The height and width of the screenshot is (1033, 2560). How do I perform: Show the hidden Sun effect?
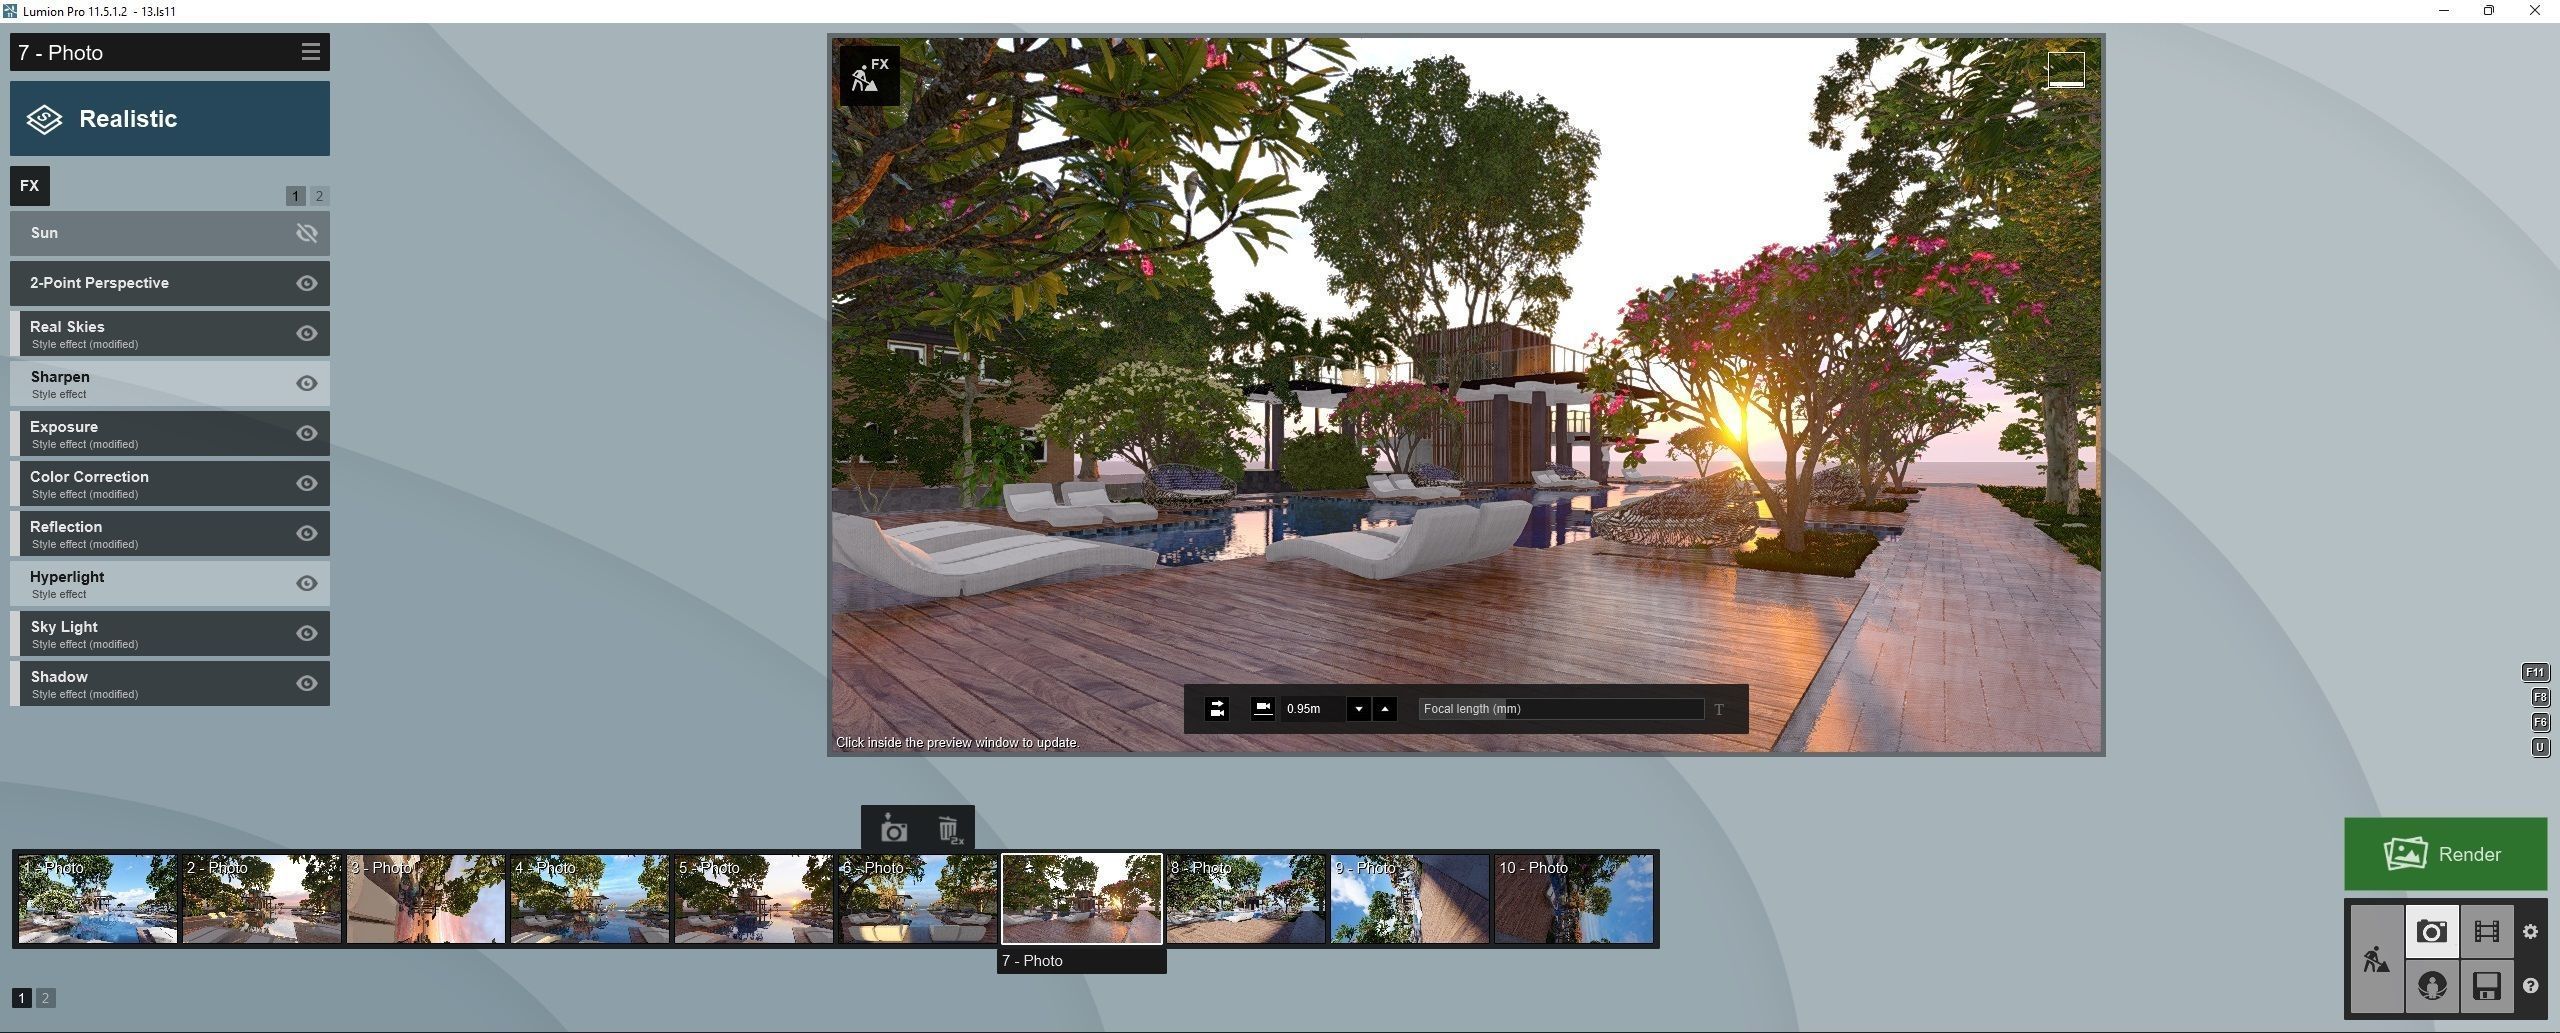(307, 233)
